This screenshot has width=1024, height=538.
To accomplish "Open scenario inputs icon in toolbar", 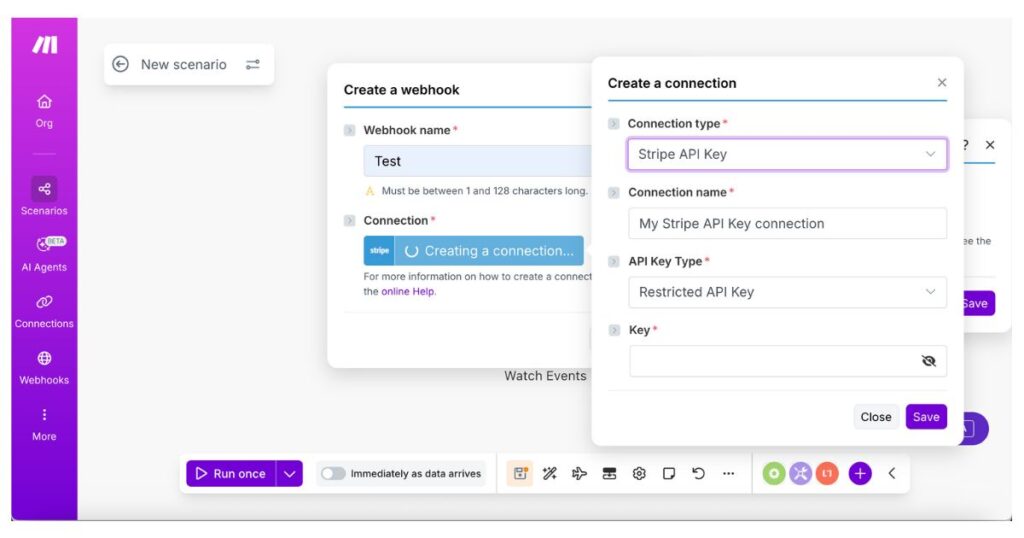I will [x=609, y=473].
